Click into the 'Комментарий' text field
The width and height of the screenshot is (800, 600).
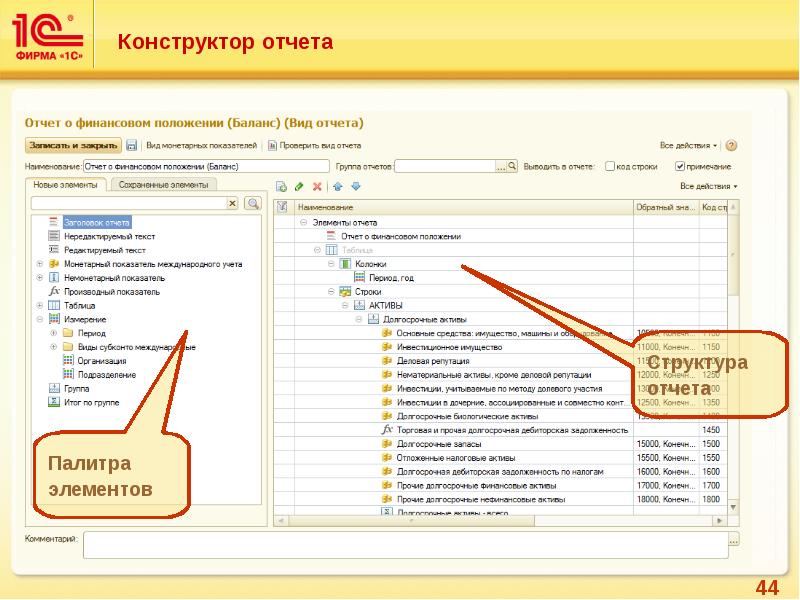410,543
